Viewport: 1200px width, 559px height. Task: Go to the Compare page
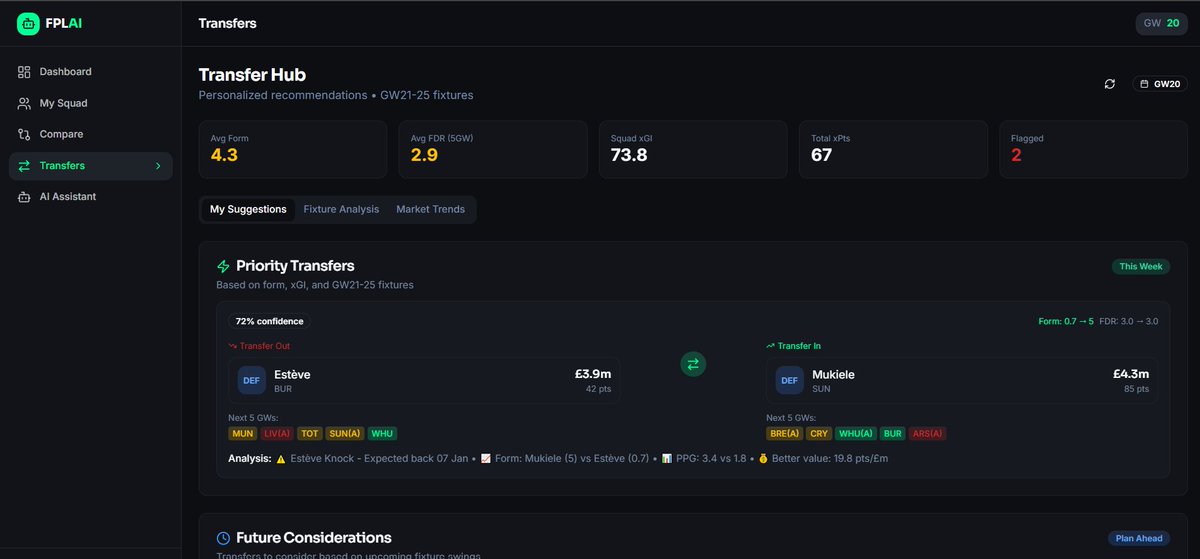tap(90, 134)
